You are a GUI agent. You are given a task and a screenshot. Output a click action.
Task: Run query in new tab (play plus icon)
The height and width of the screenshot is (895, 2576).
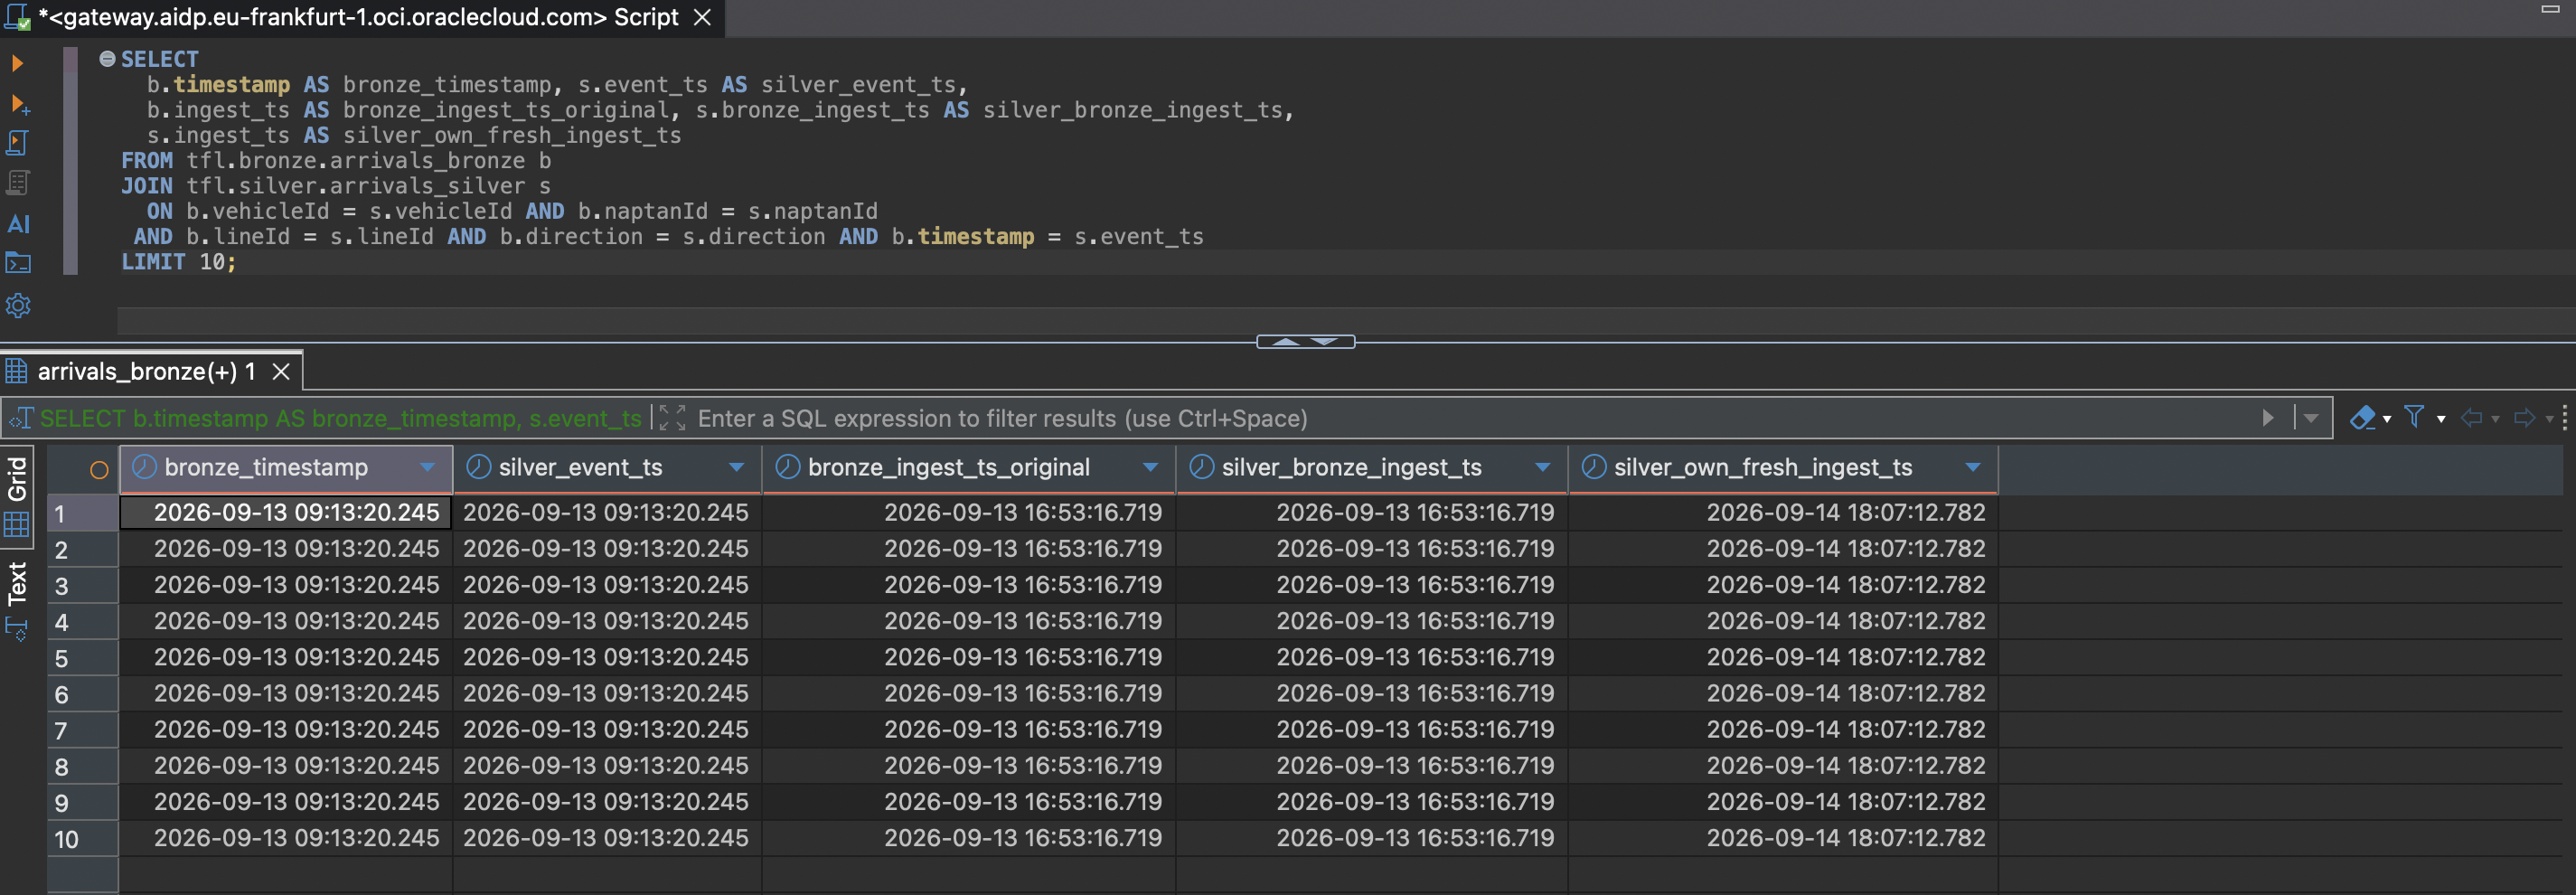pyautogui.click(x=19, y=104)
